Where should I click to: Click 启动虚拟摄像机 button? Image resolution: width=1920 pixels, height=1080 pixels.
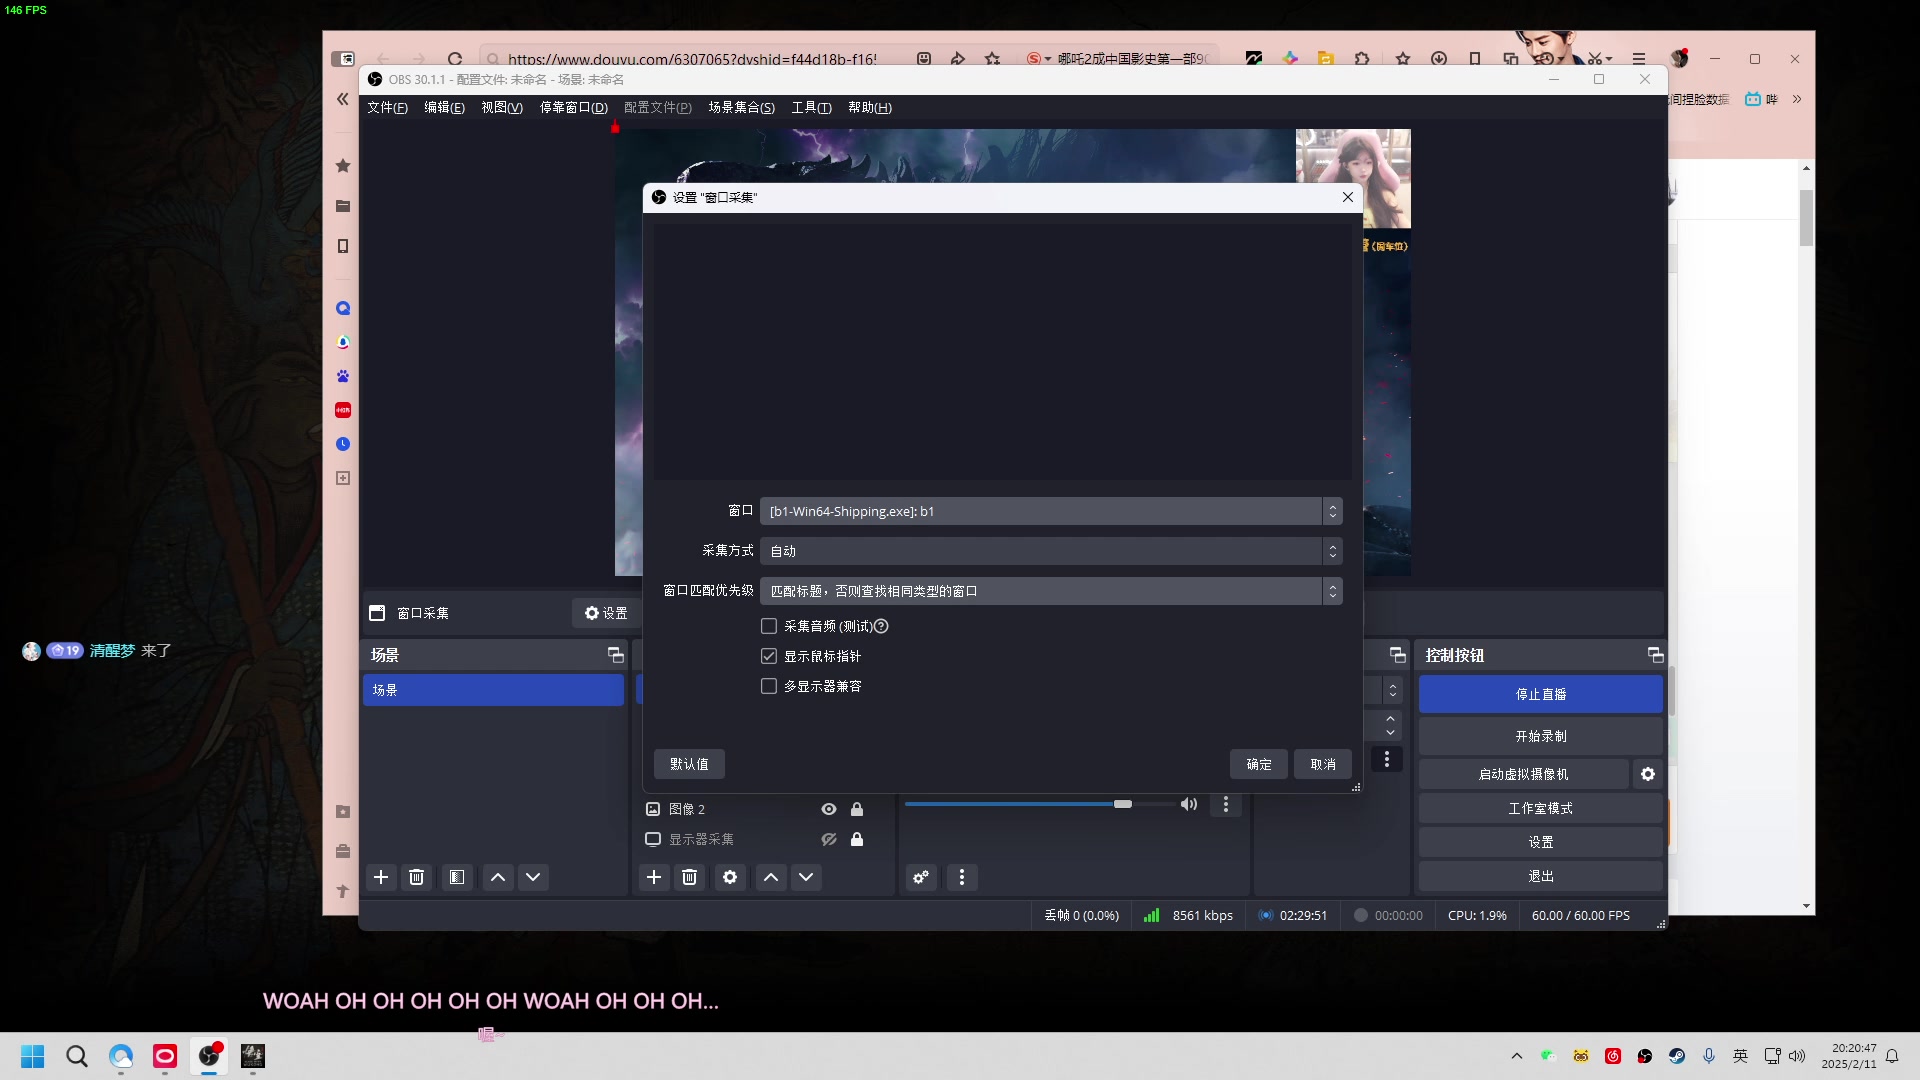pyautogui.click(x=1523, y=774)
